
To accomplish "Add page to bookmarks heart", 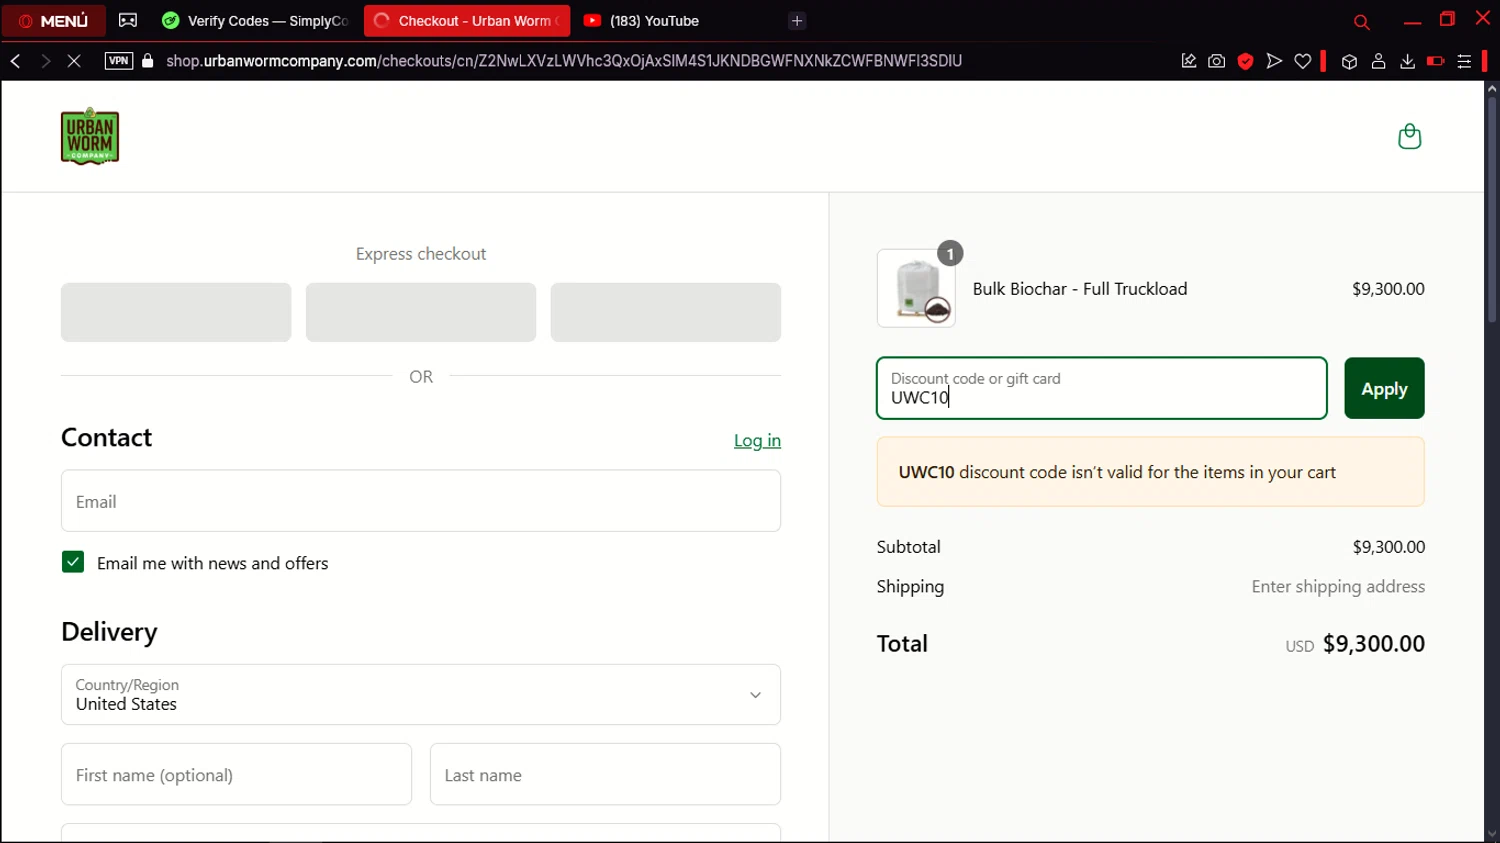I will (1302, 61).
